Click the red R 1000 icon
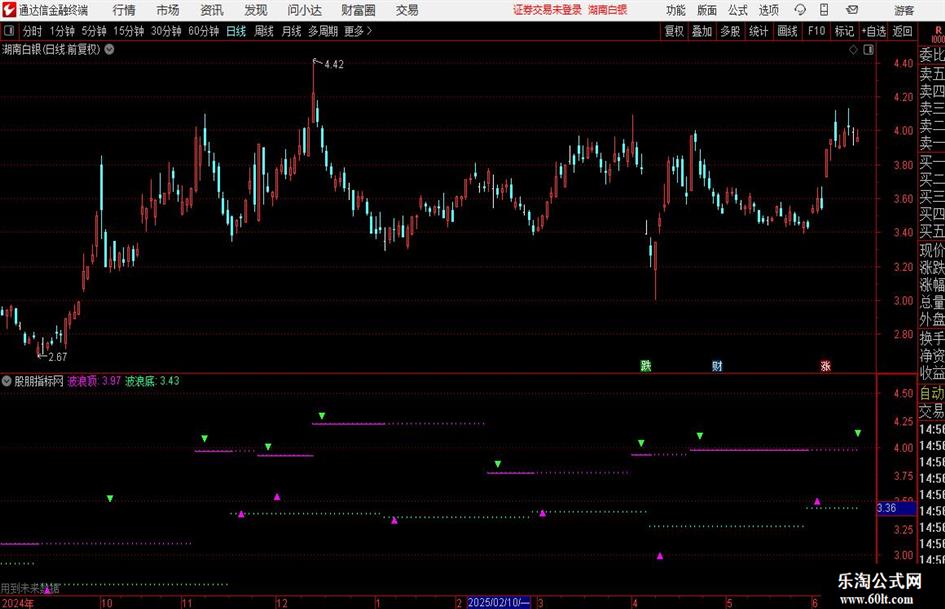This screenshot has width=945, height=609. pyautogui.click(x=938, y=34)
